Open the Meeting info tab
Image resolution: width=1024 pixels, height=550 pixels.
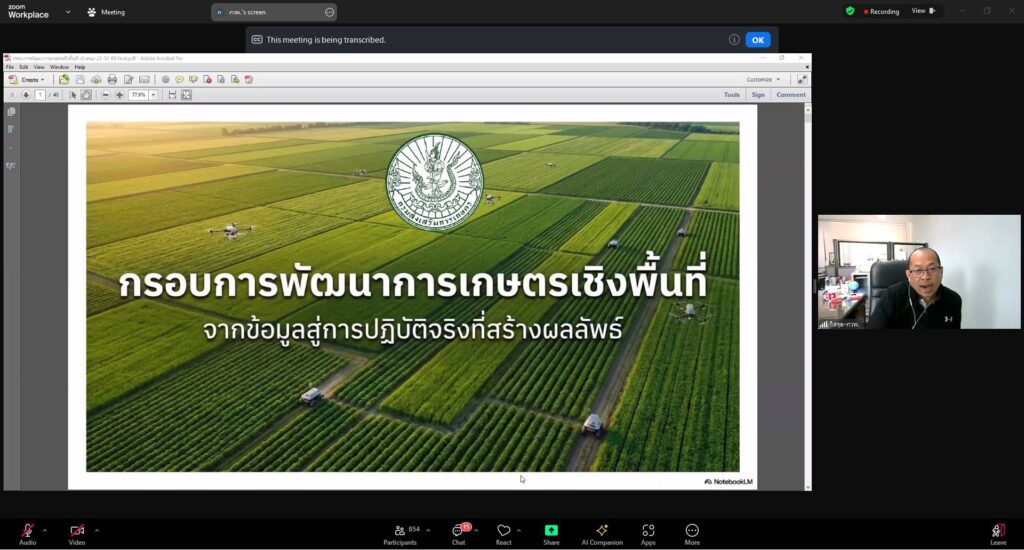[x=106, y=12]
